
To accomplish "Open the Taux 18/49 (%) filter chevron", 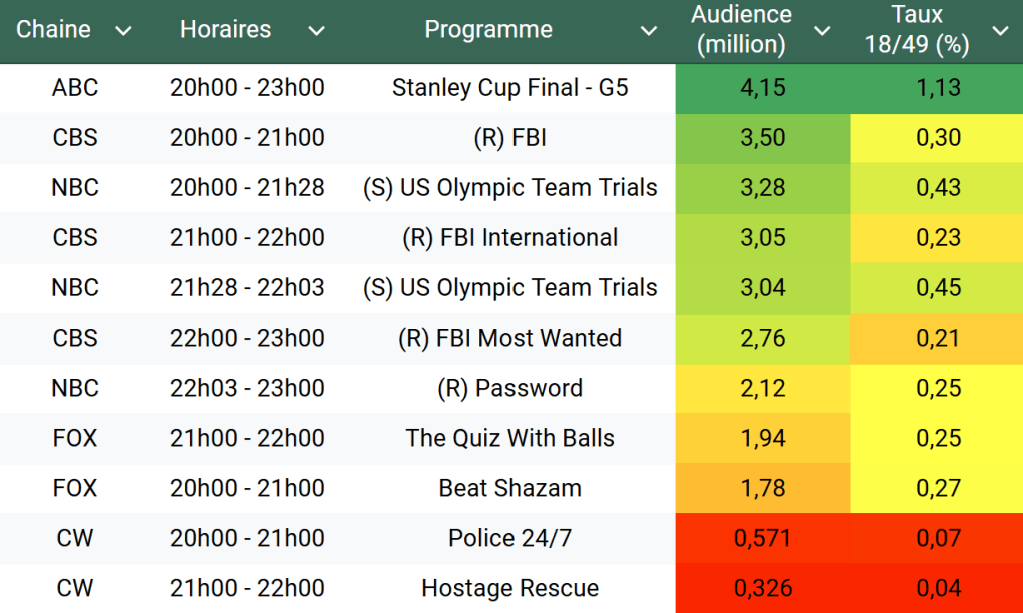I will point(1000,31).
